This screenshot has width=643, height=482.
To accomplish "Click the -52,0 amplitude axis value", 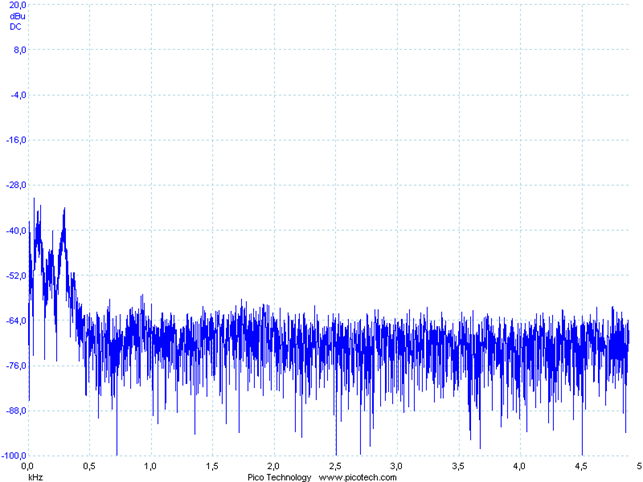I will [x=16, y=276].
